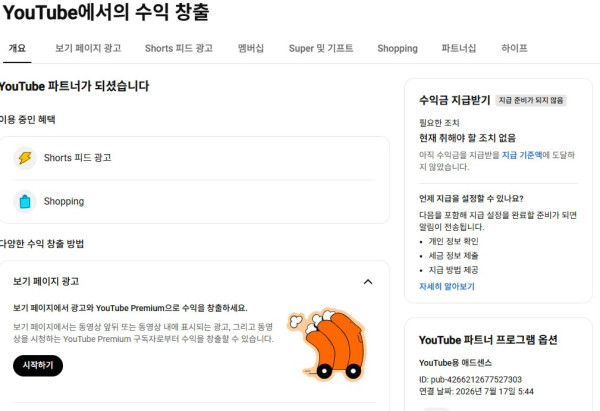The height and width of the screenshot is (411, 600).
Task: Click the 보기 페이지 광고 section heading
Action: [46, 282]
